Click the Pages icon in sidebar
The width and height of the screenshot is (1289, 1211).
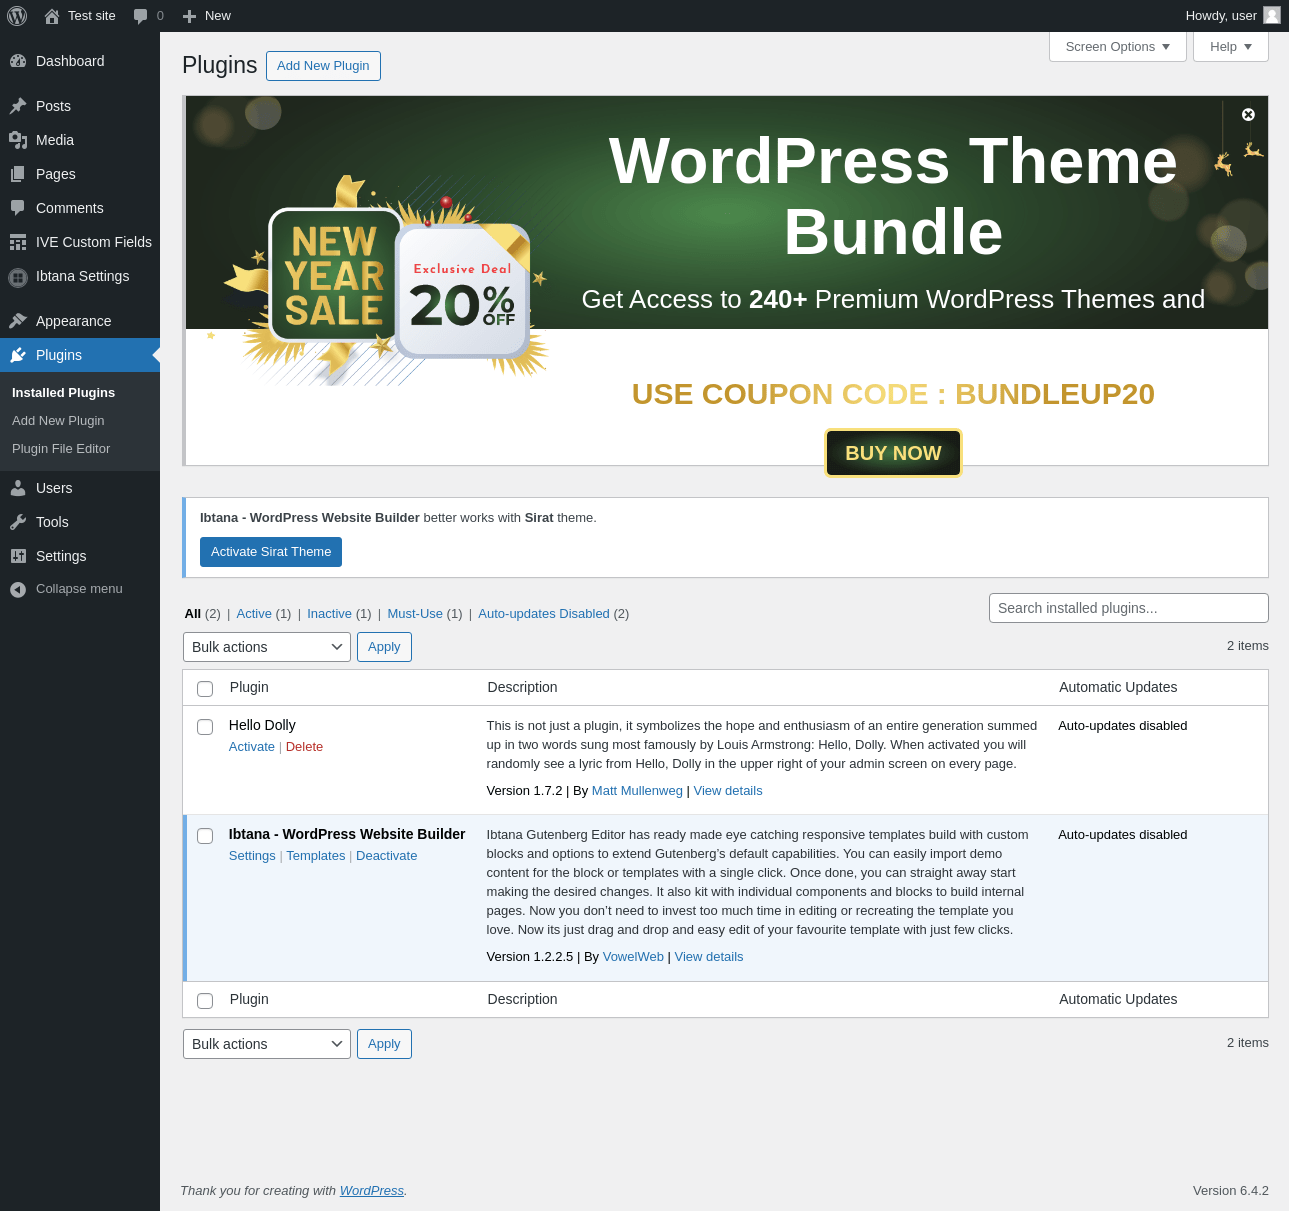coord(18,174)
